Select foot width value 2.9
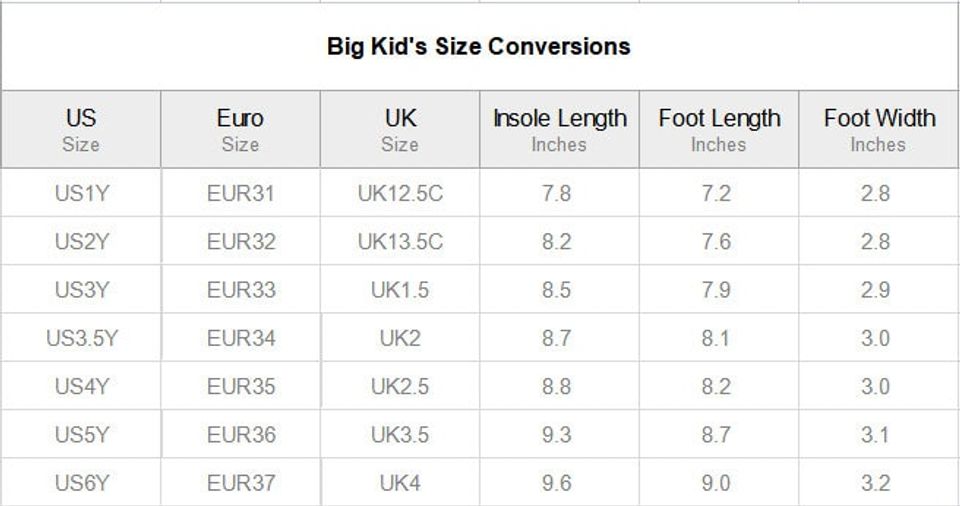This screenshot has width=960, height=506. (875, 290)
